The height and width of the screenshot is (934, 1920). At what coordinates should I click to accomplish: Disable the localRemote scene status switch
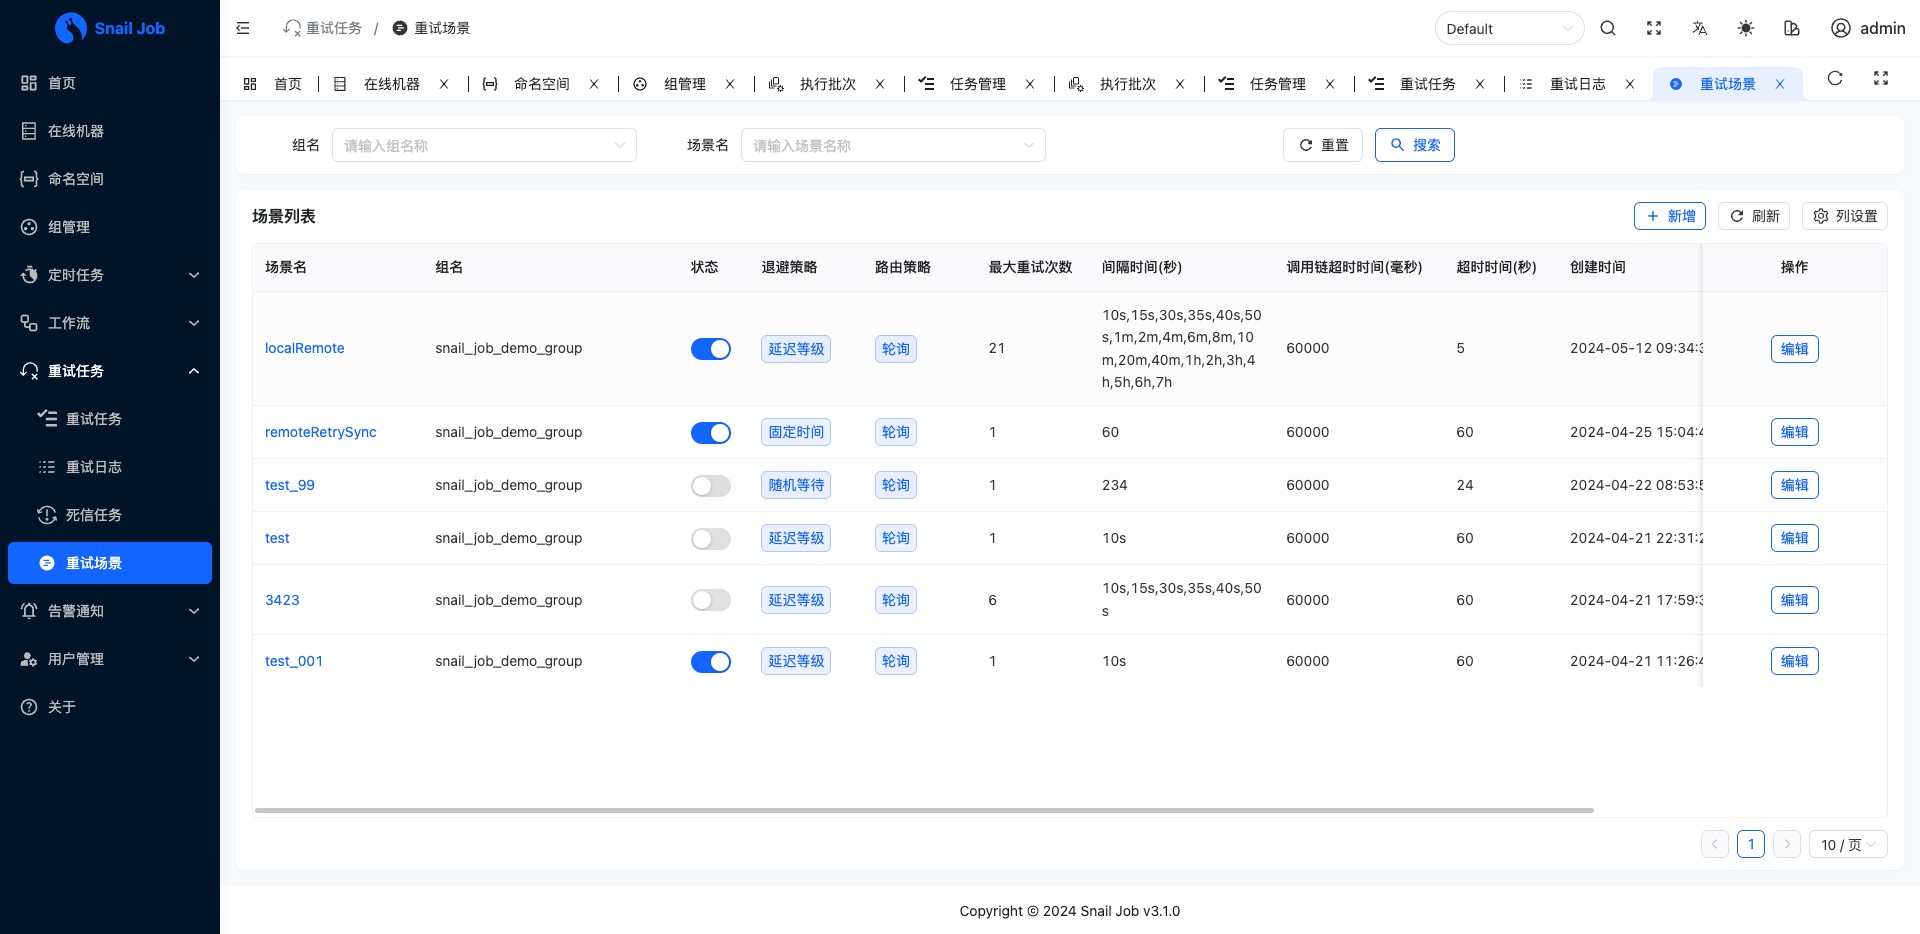pos(711,349)
